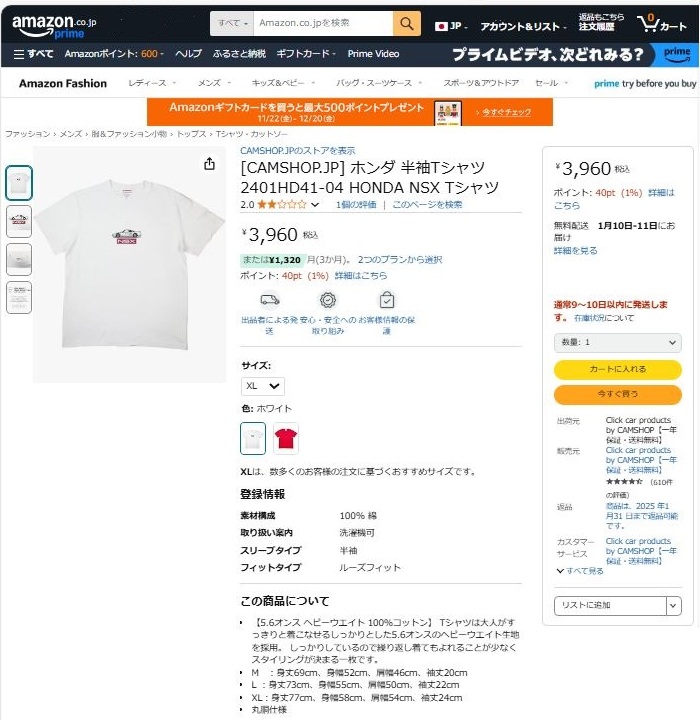The image size is (700, 720).
Task: Open the メンズ fashion menu
Action: [x=214, y=83]
